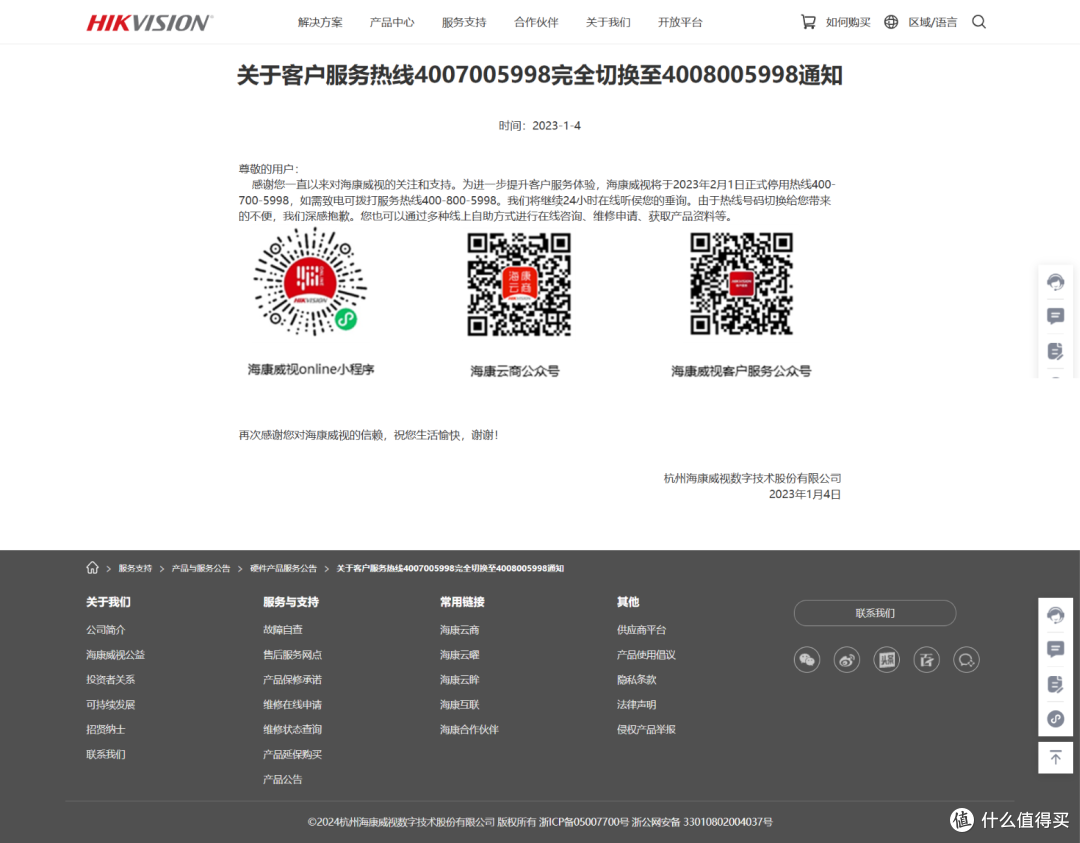Open the 海康互联 footer link
Image resolution: width=1080 pixels, height=843 pixels.
click(x=459, y=705)
